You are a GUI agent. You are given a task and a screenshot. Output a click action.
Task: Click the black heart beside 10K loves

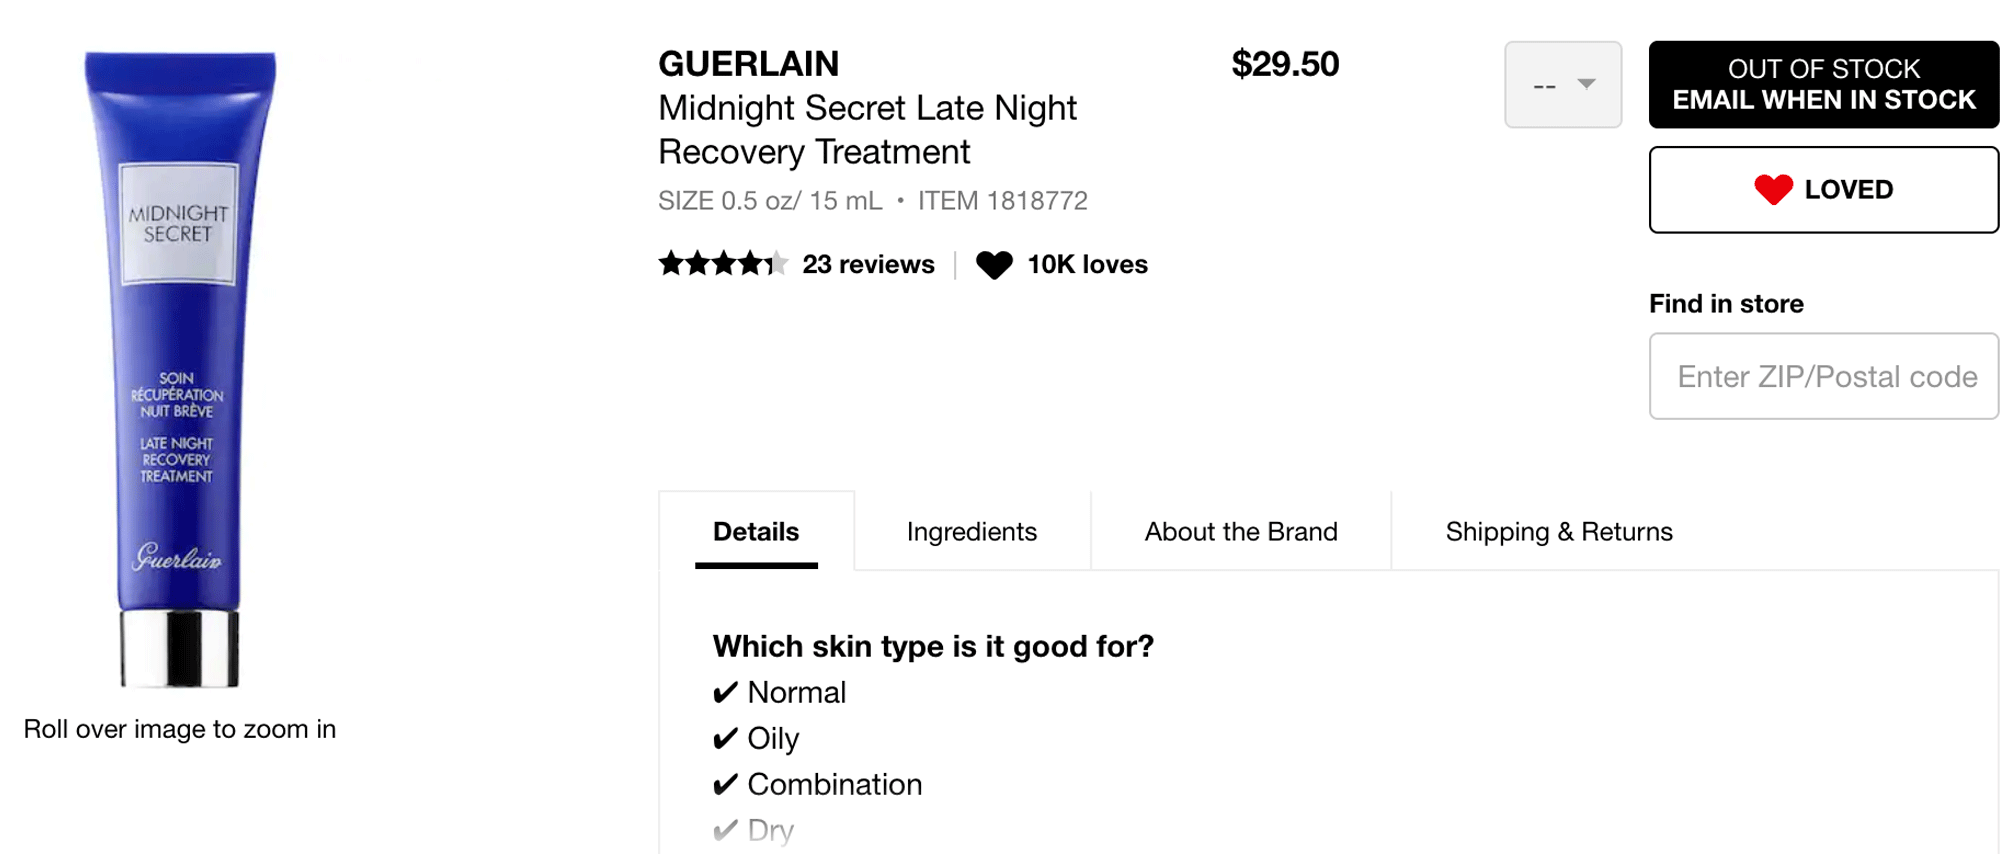click(x=994, y=265)
